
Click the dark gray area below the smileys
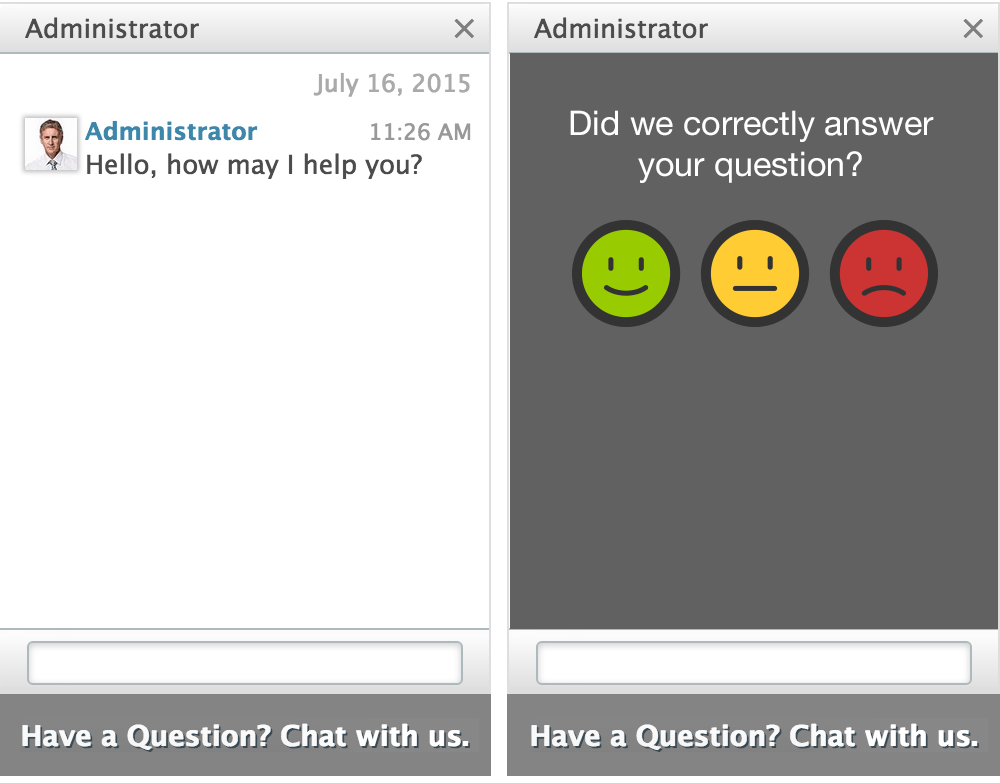(754, 480)
